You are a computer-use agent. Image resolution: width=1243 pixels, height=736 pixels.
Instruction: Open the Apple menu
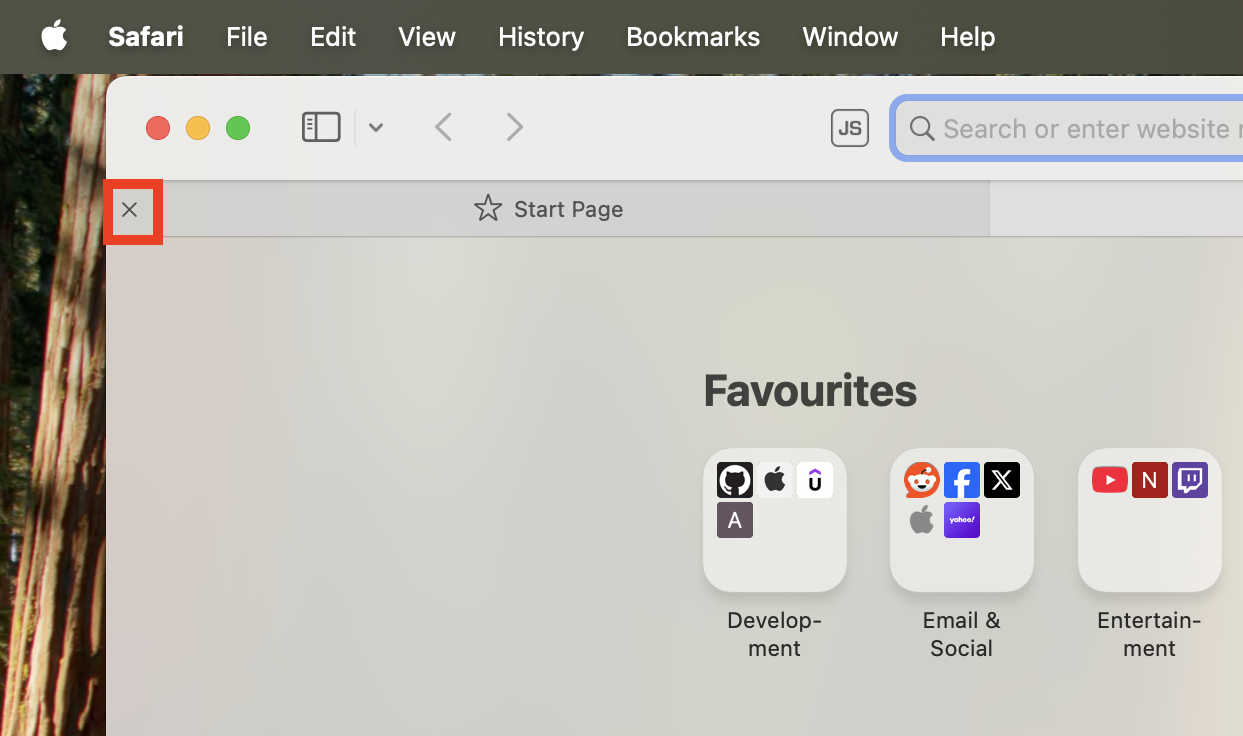54,36
